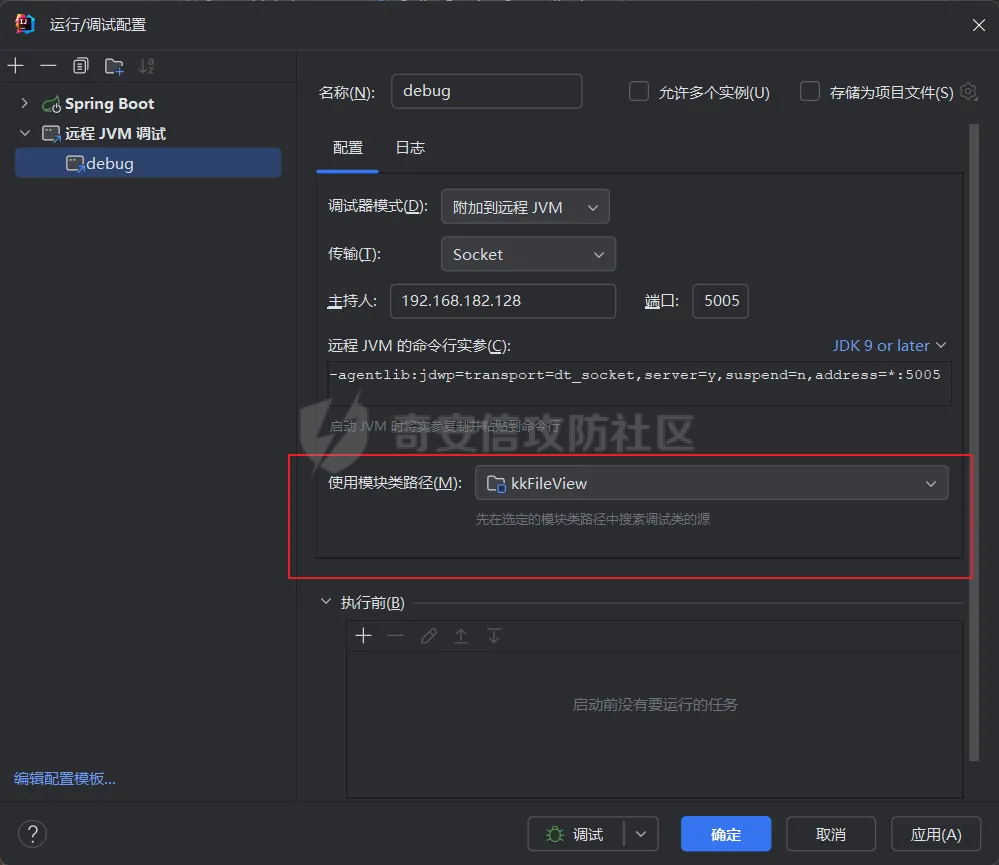Open the kkFileView module classpath dropdown
The width and height of the screenshot is (999, 865).
tap(711, 483)
